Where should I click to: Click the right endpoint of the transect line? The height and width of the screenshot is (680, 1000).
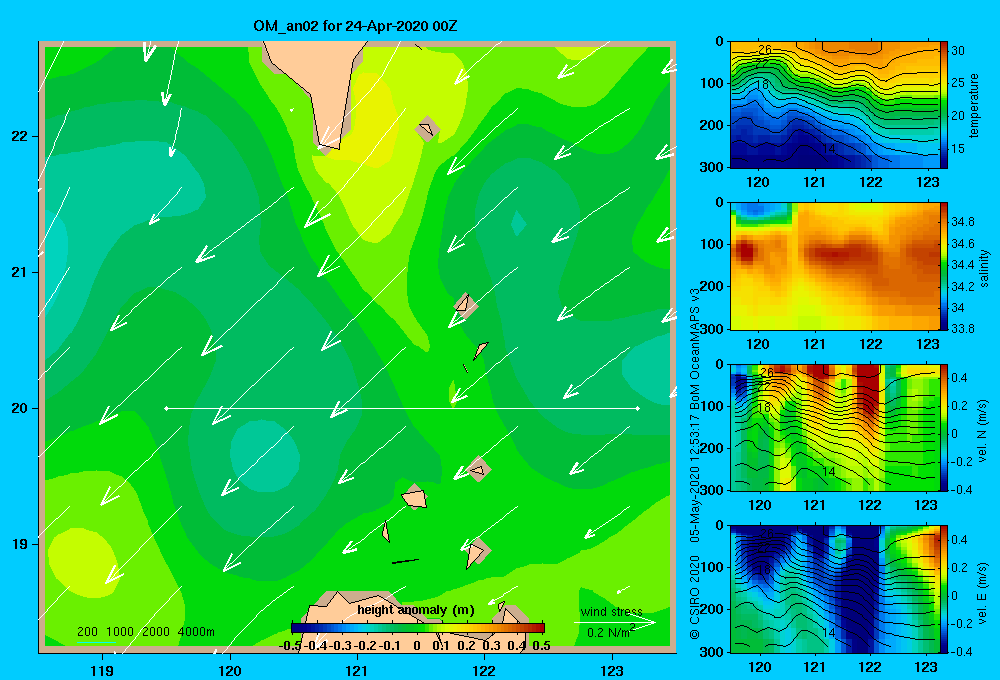pos(638,408)
